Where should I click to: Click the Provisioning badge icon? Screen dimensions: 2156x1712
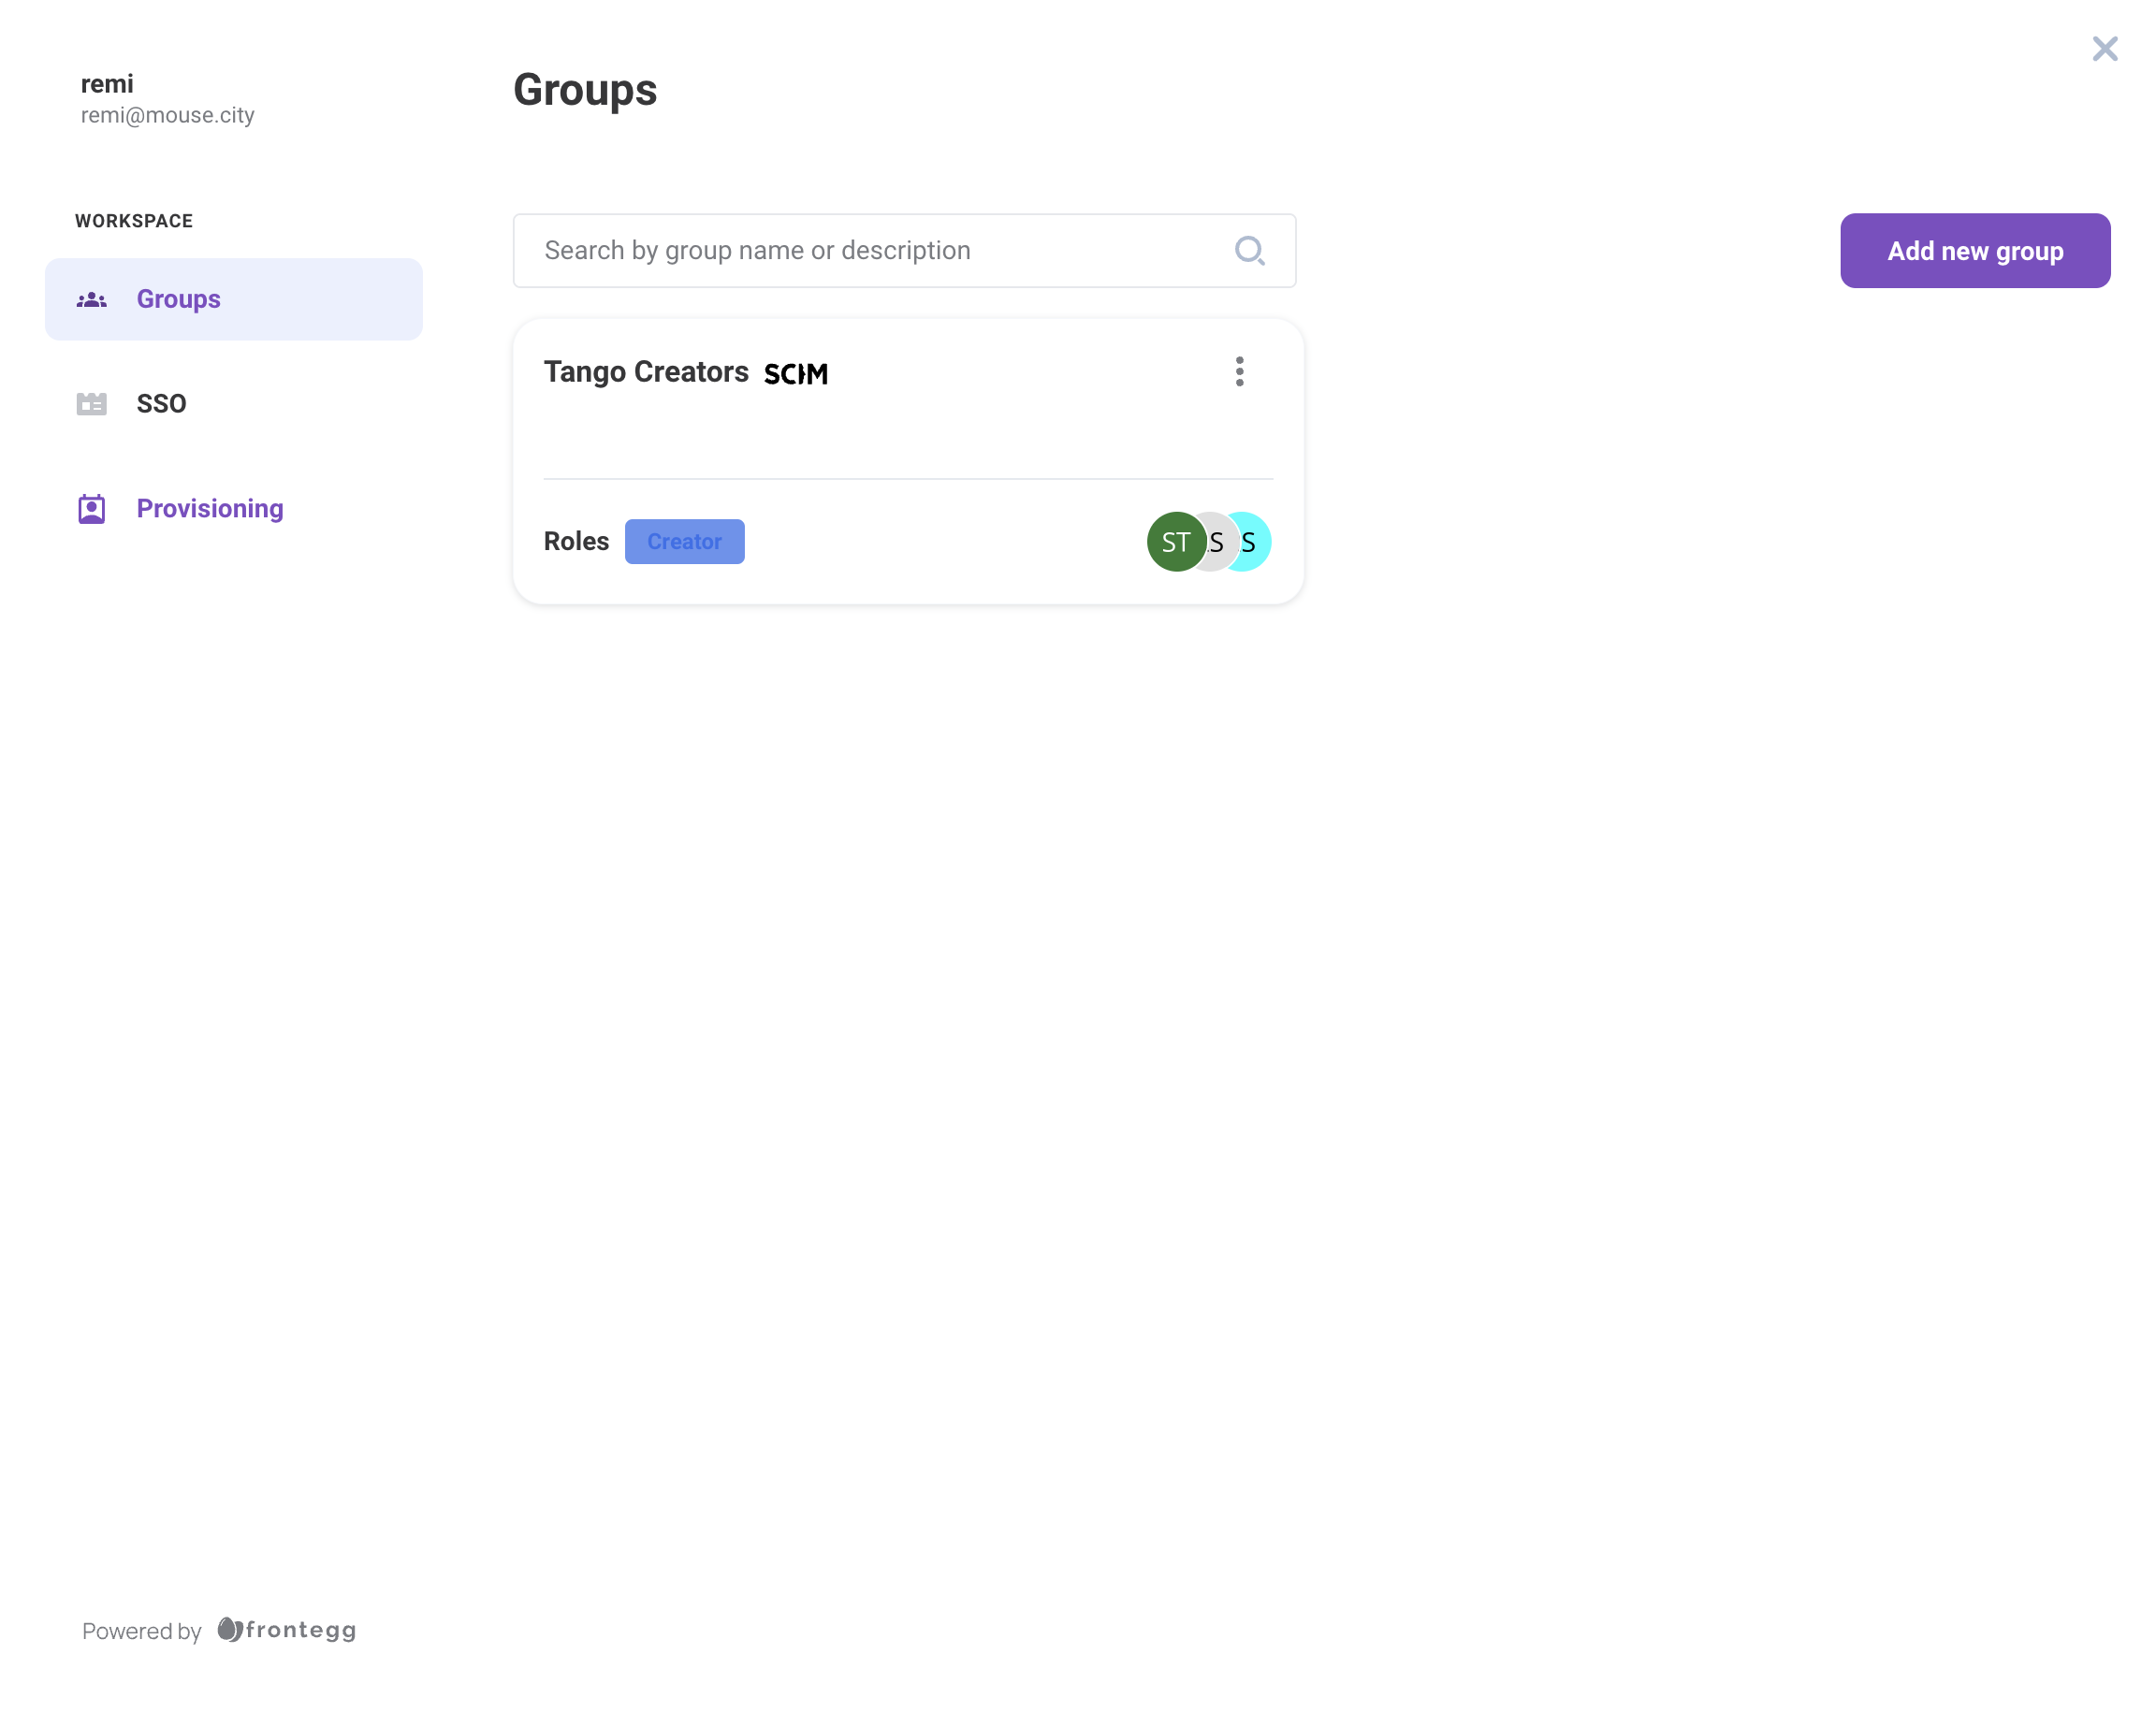click(91, 508)
